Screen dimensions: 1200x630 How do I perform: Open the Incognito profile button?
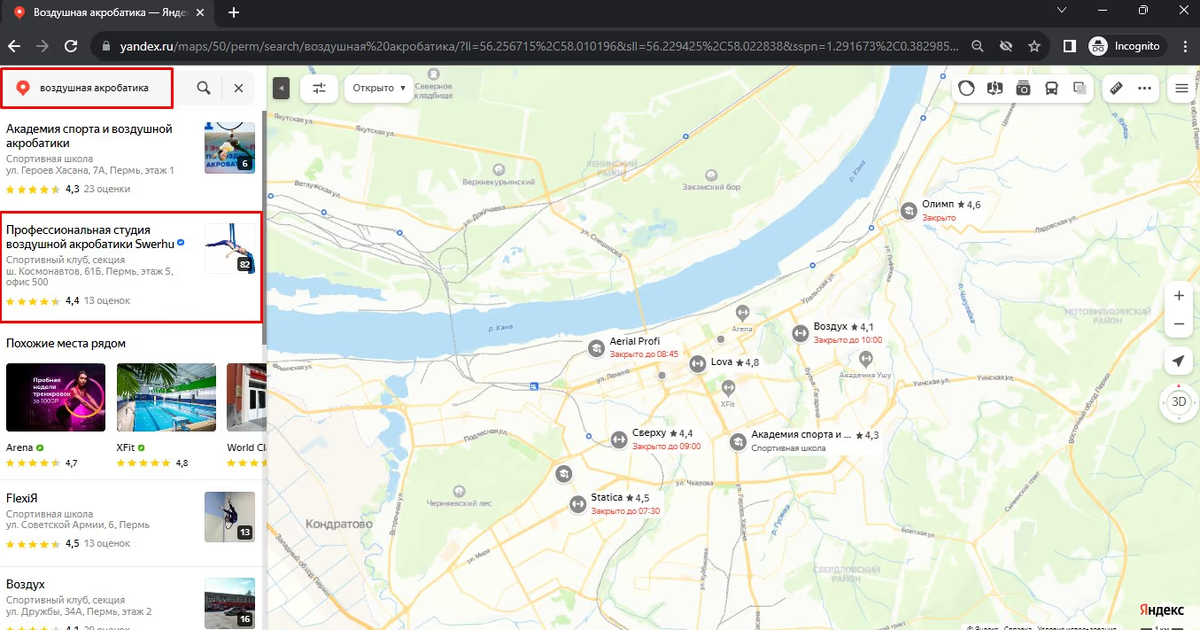coord(1126,46)
